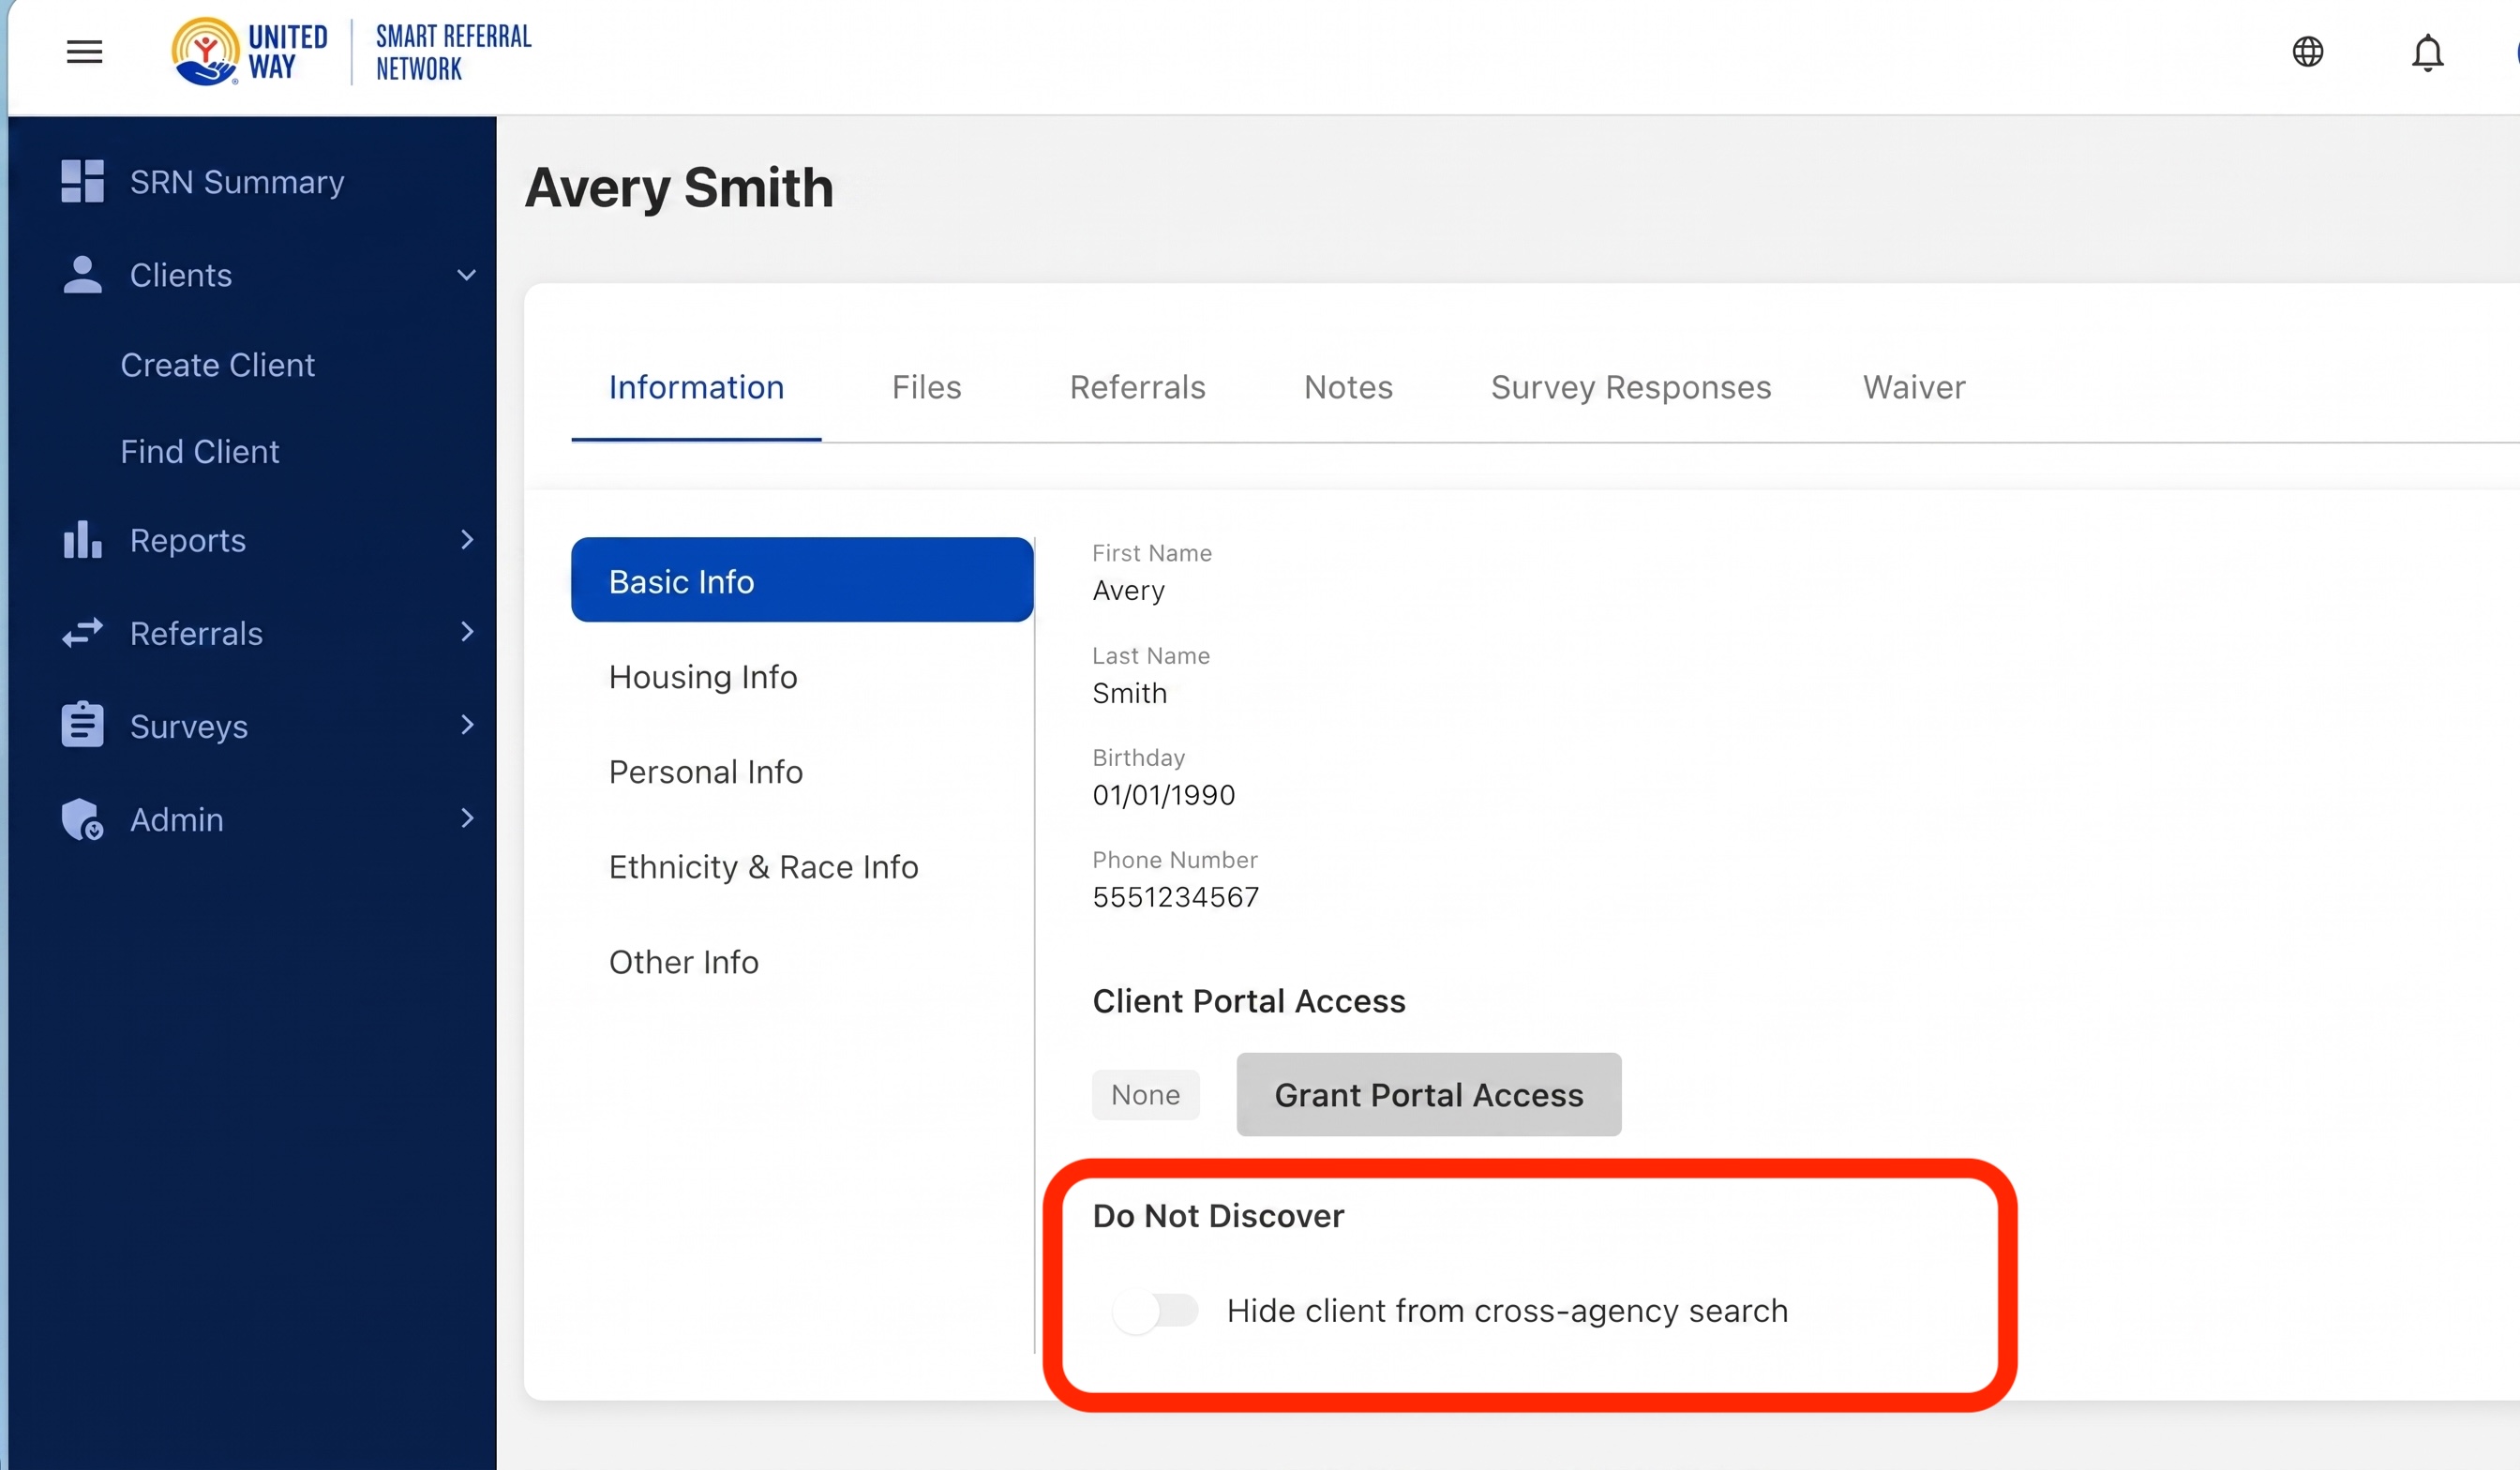Click the None portal access badge
The height and width of the screenshot is (1470, 2520).
(1145, 1094)
